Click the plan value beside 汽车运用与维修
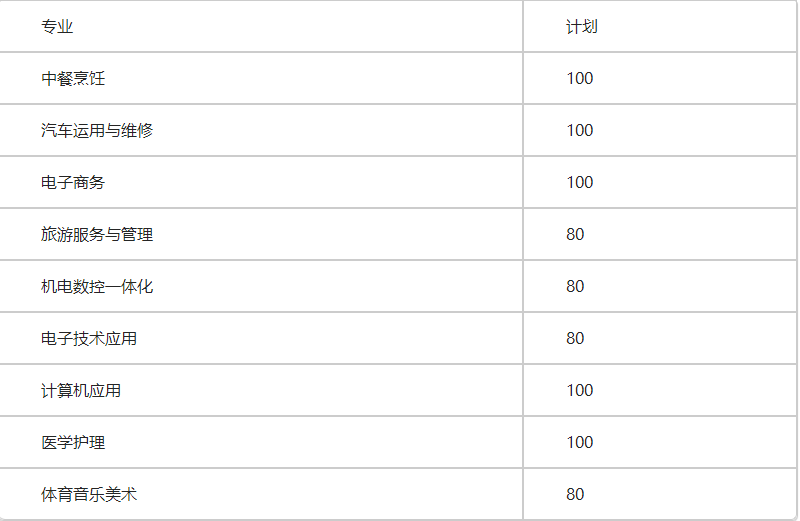Viewport: 800px width, 521px height. click(x=580, y=131)
